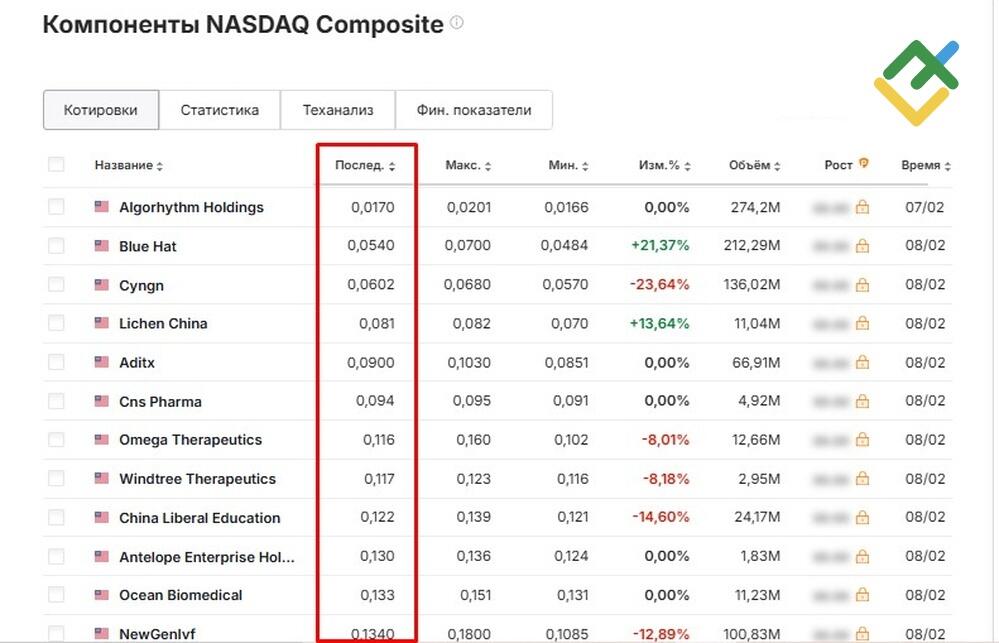This screenshot has width=999, height=643.
Task: Click the premium badge next to Рост header
Action: pyautogui.click(x=863, y=163)
